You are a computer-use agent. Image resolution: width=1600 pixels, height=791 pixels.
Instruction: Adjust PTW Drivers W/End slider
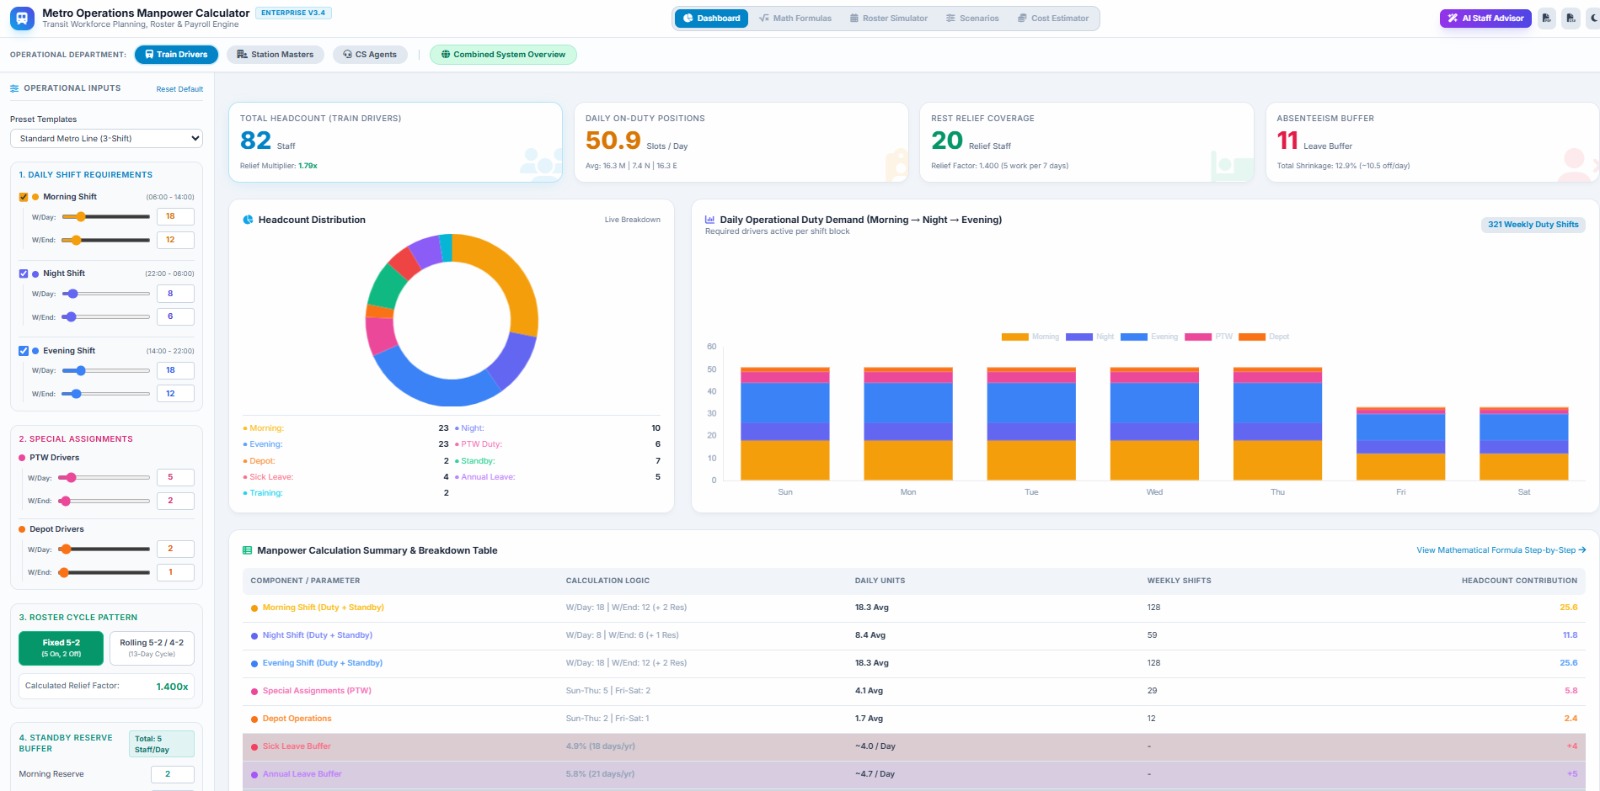click(103, 501)
